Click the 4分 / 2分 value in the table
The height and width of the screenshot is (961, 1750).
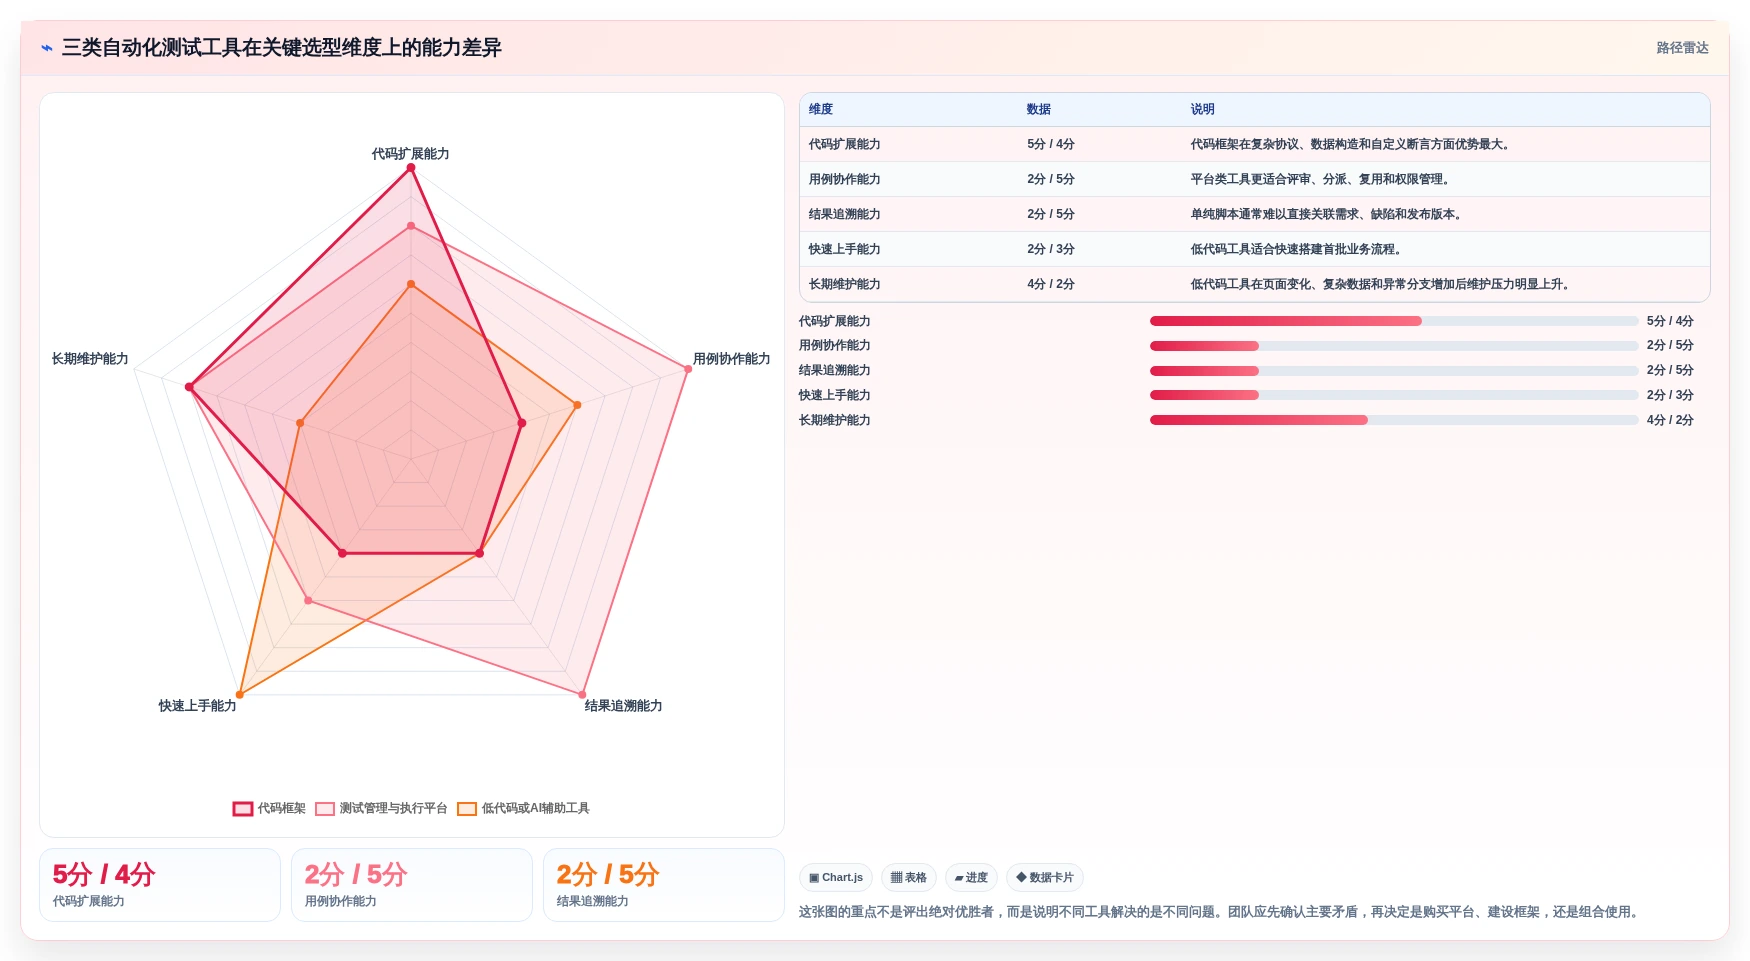click(1051, 284)
